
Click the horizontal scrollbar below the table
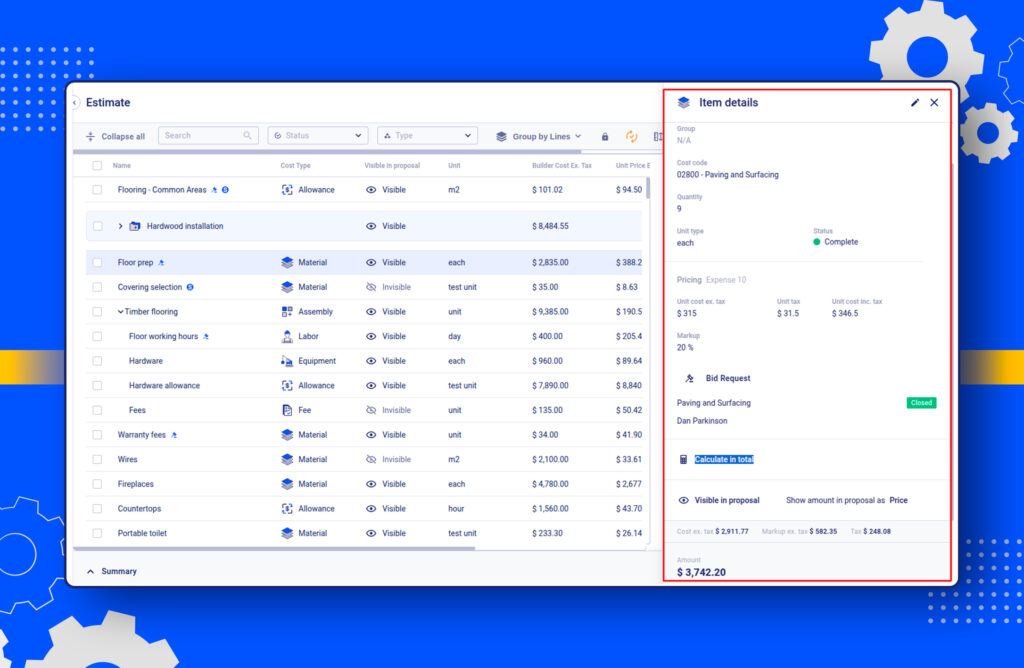274,549
